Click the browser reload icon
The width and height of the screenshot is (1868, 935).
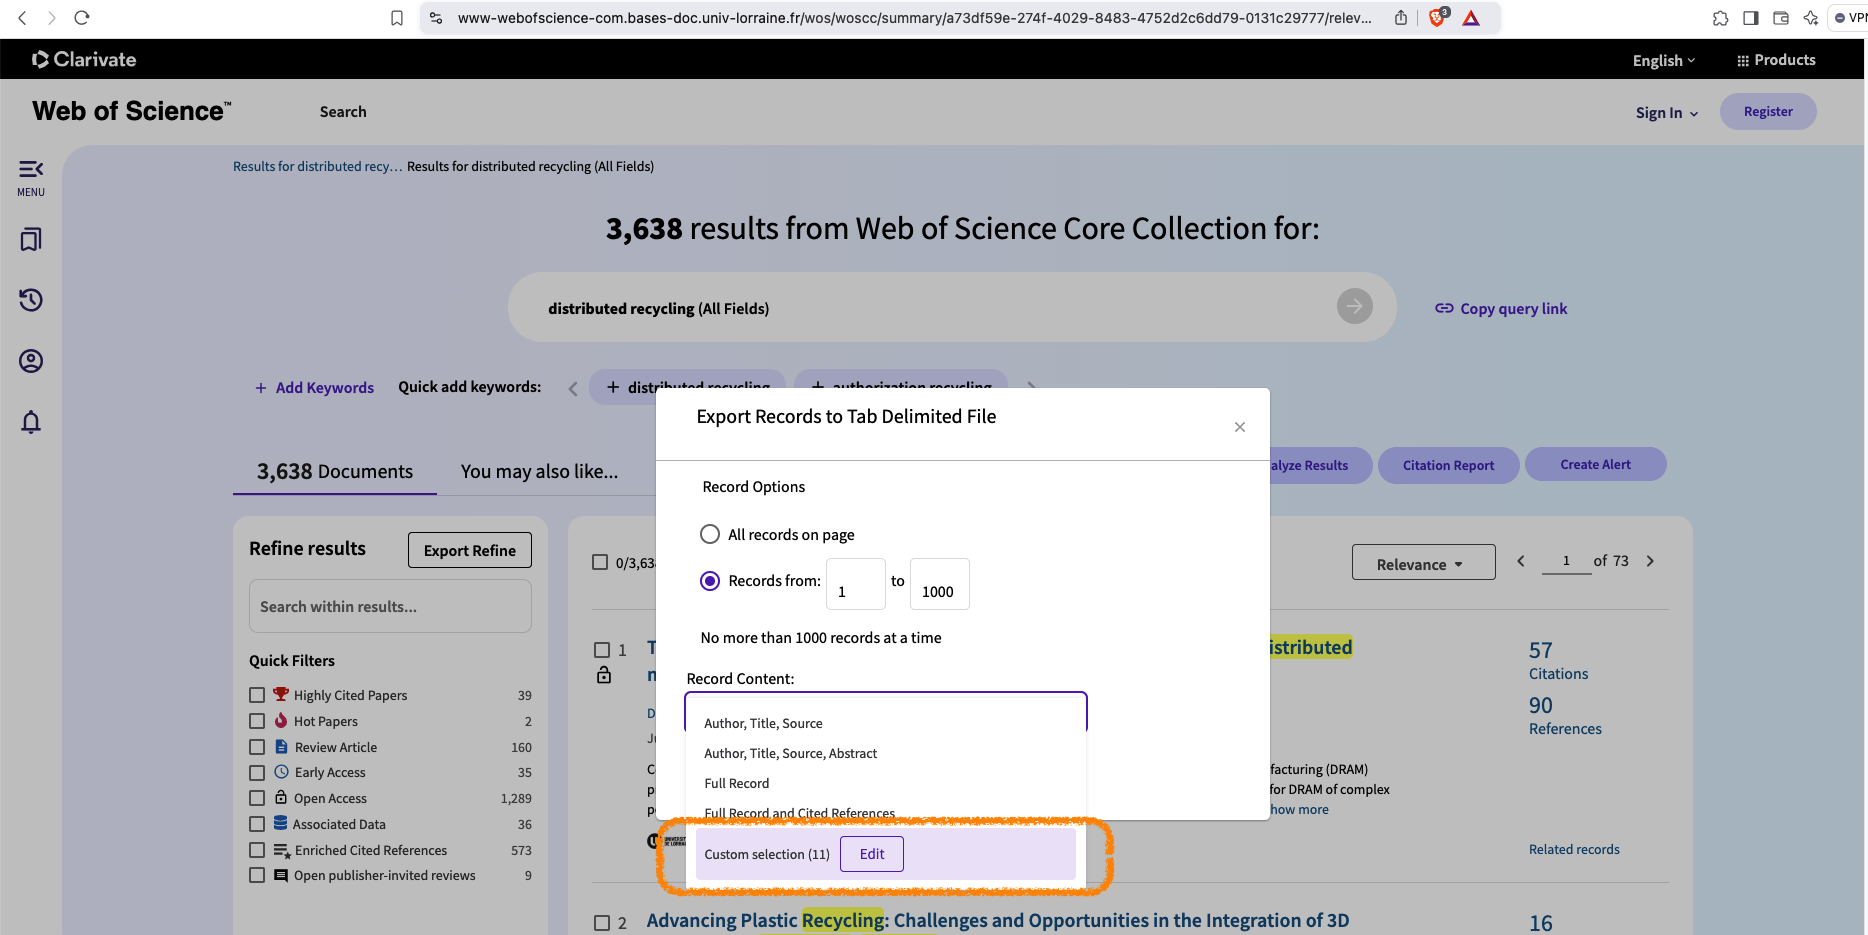click(82, 18)
